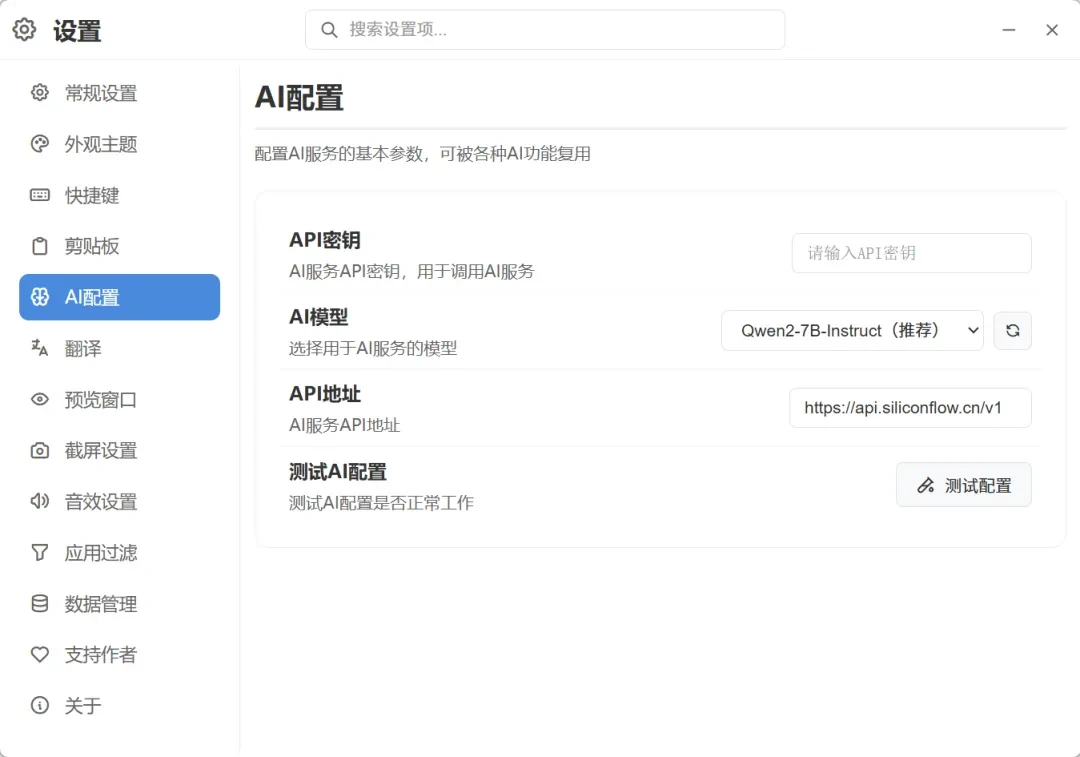Open 预览窗口 settings
The image size is (1080, 757).
pos(119,400)
